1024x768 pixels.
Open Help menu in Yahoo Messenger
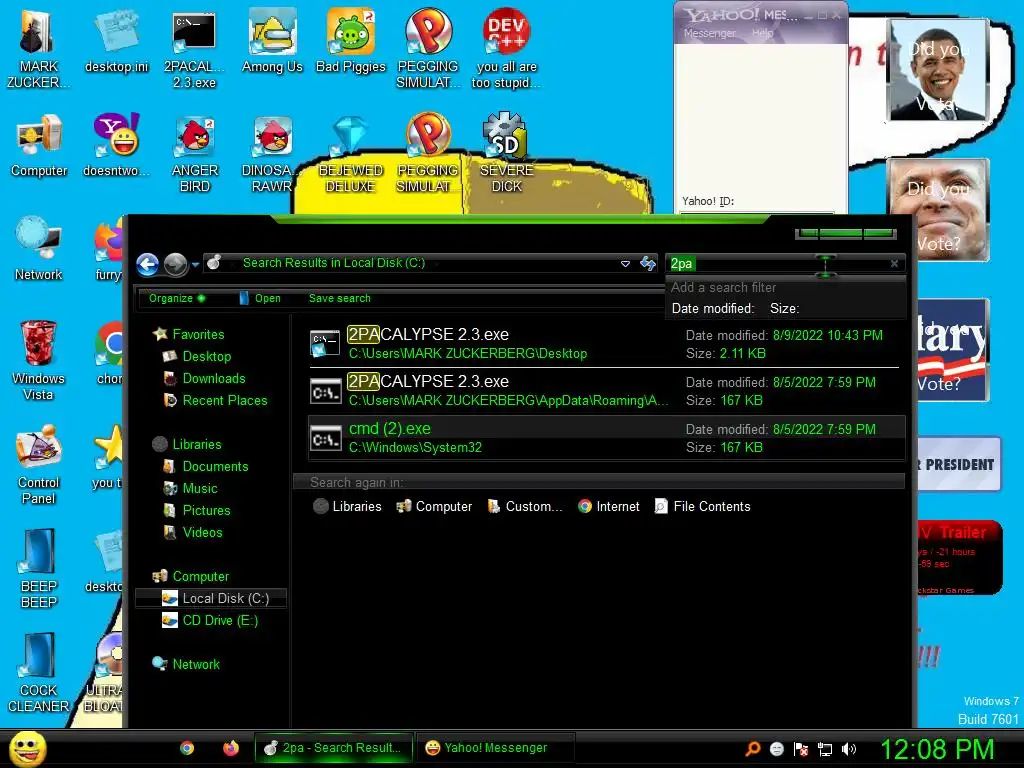point(762,33)
